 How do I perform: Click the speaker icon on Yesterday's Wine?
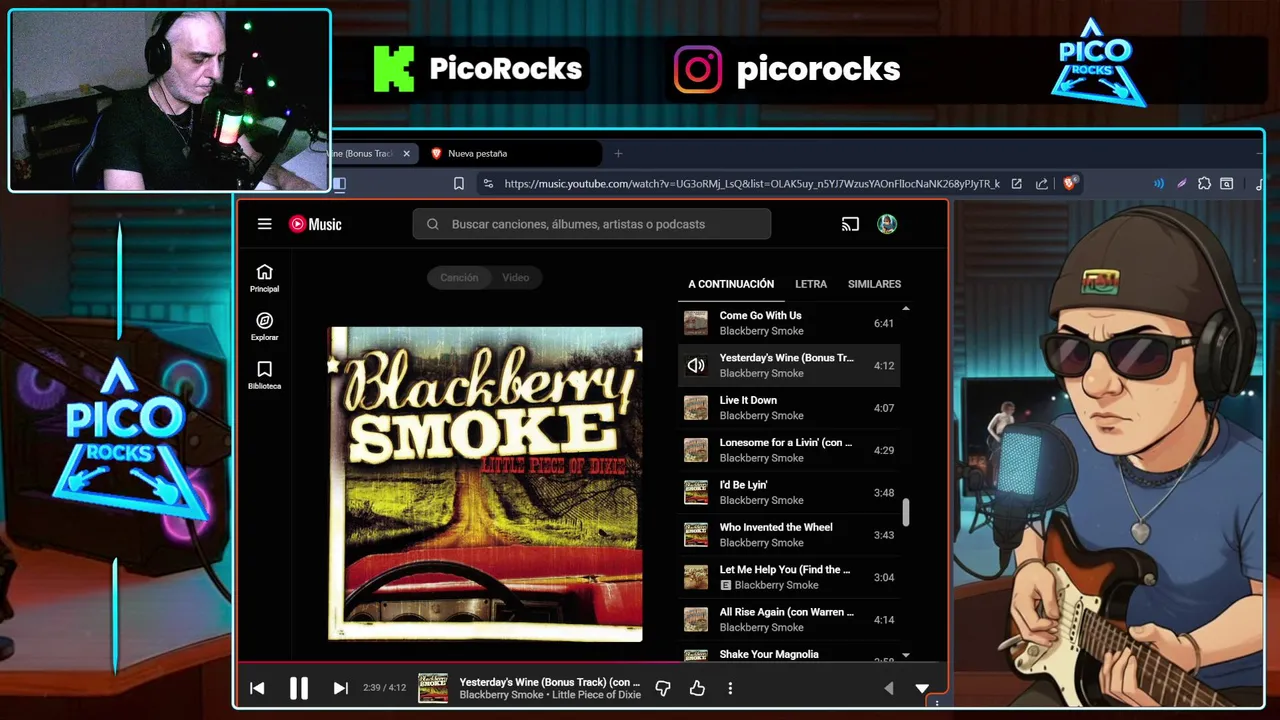(696, 365)
